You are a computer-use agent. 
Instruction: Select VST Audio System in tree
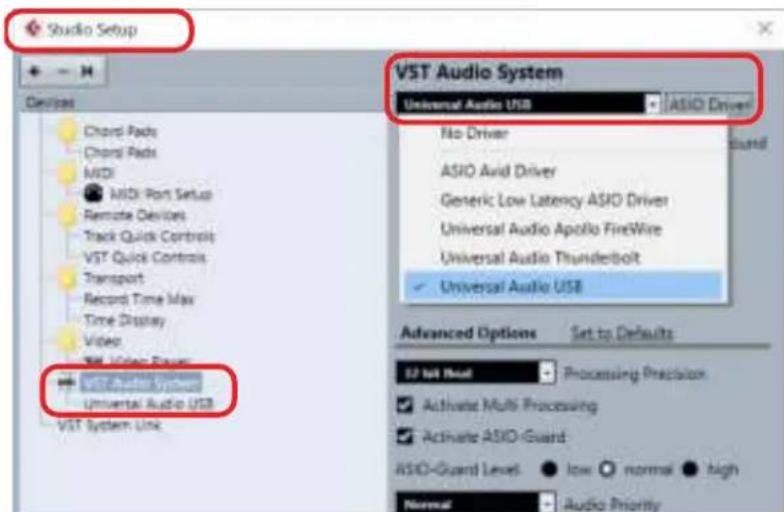click(x=142, y=382)
